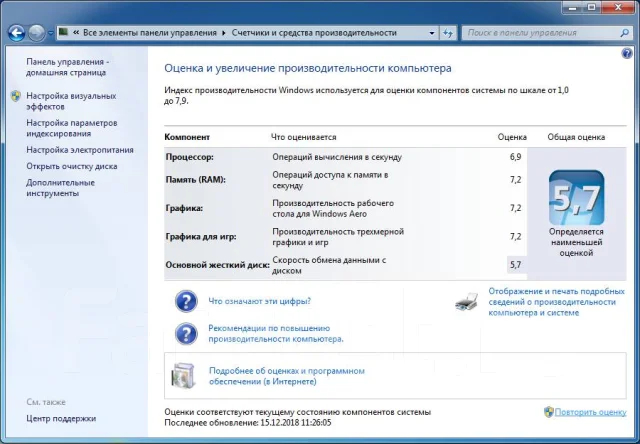Viewport: 640px width, 444px height.
Task: Click the forward navigation arrow
Action: pyautogui.click(x=36, y=33)
